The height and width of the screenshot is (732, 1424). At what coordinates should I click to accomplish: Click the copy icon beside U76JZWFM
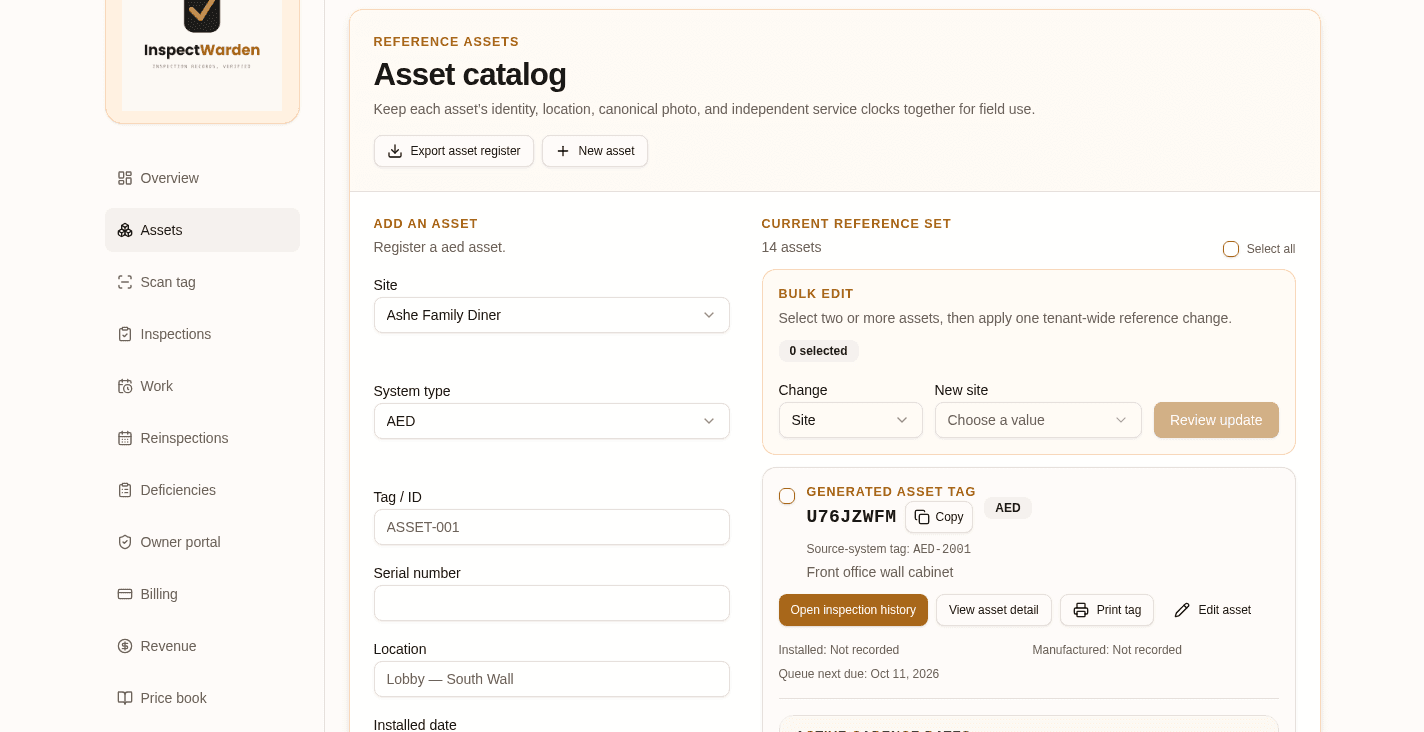922,517
